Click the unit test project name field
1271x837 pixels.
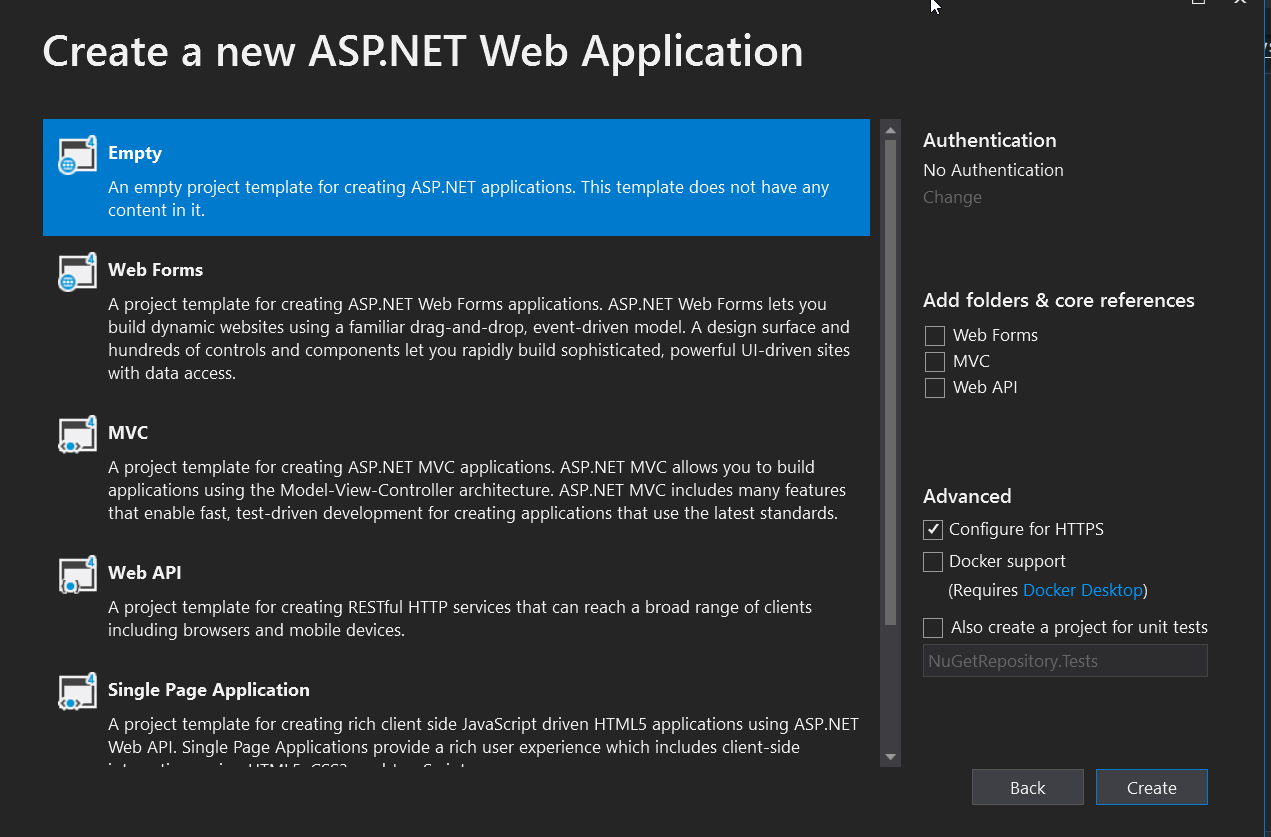click(1064, 661)
